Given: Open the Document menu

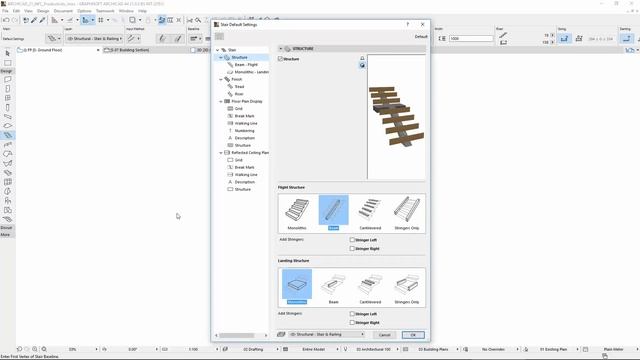Looking at the screenshot, I should (63, 11).
